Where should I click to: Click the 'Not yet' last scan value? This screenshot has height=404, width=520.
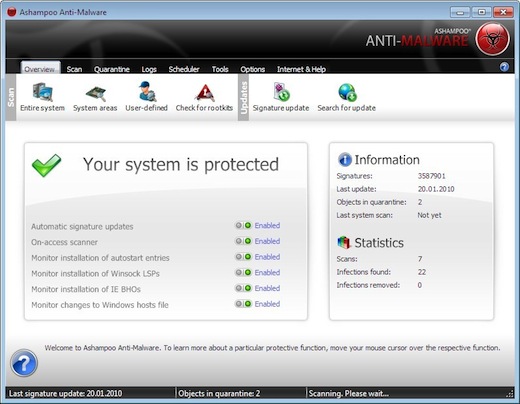click(x=429, y=215)
